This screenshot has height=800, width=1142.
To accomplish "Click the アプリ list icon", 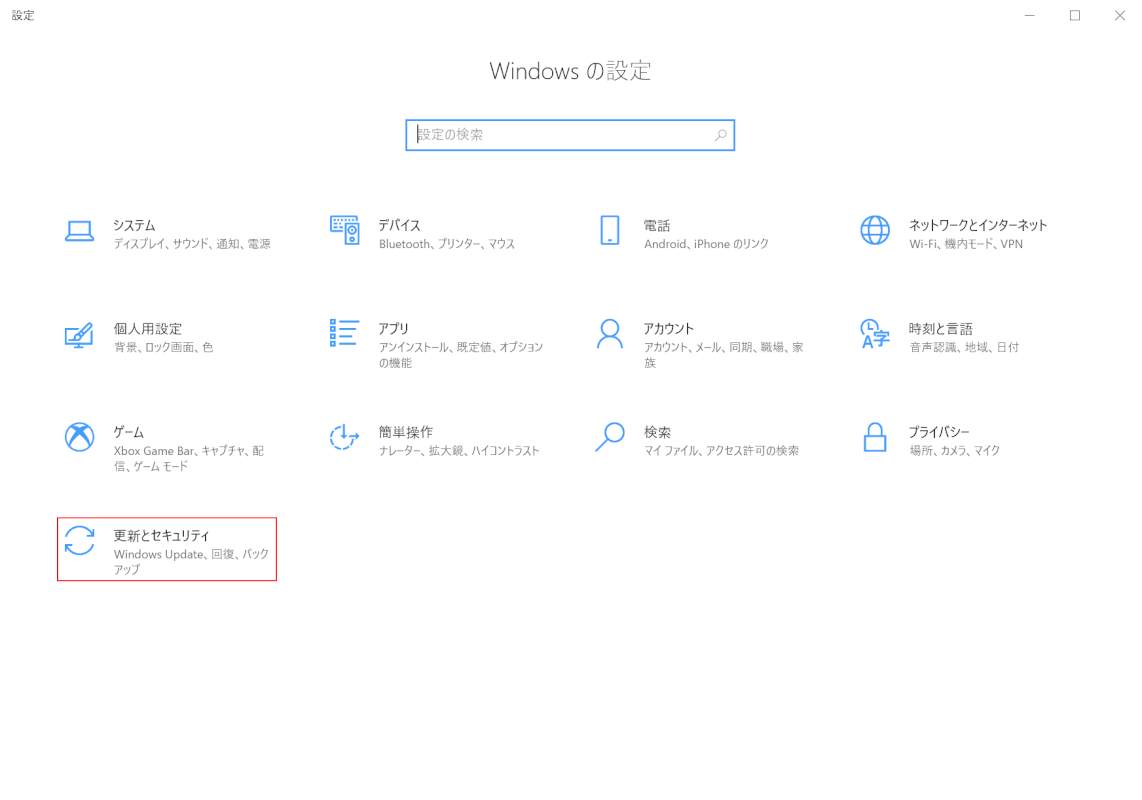I will pos(344,333).
